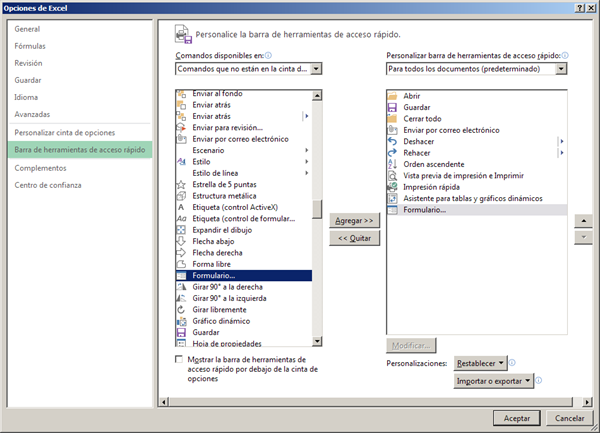
Task: Click the Formulario icon in right list
Action: 393,210
